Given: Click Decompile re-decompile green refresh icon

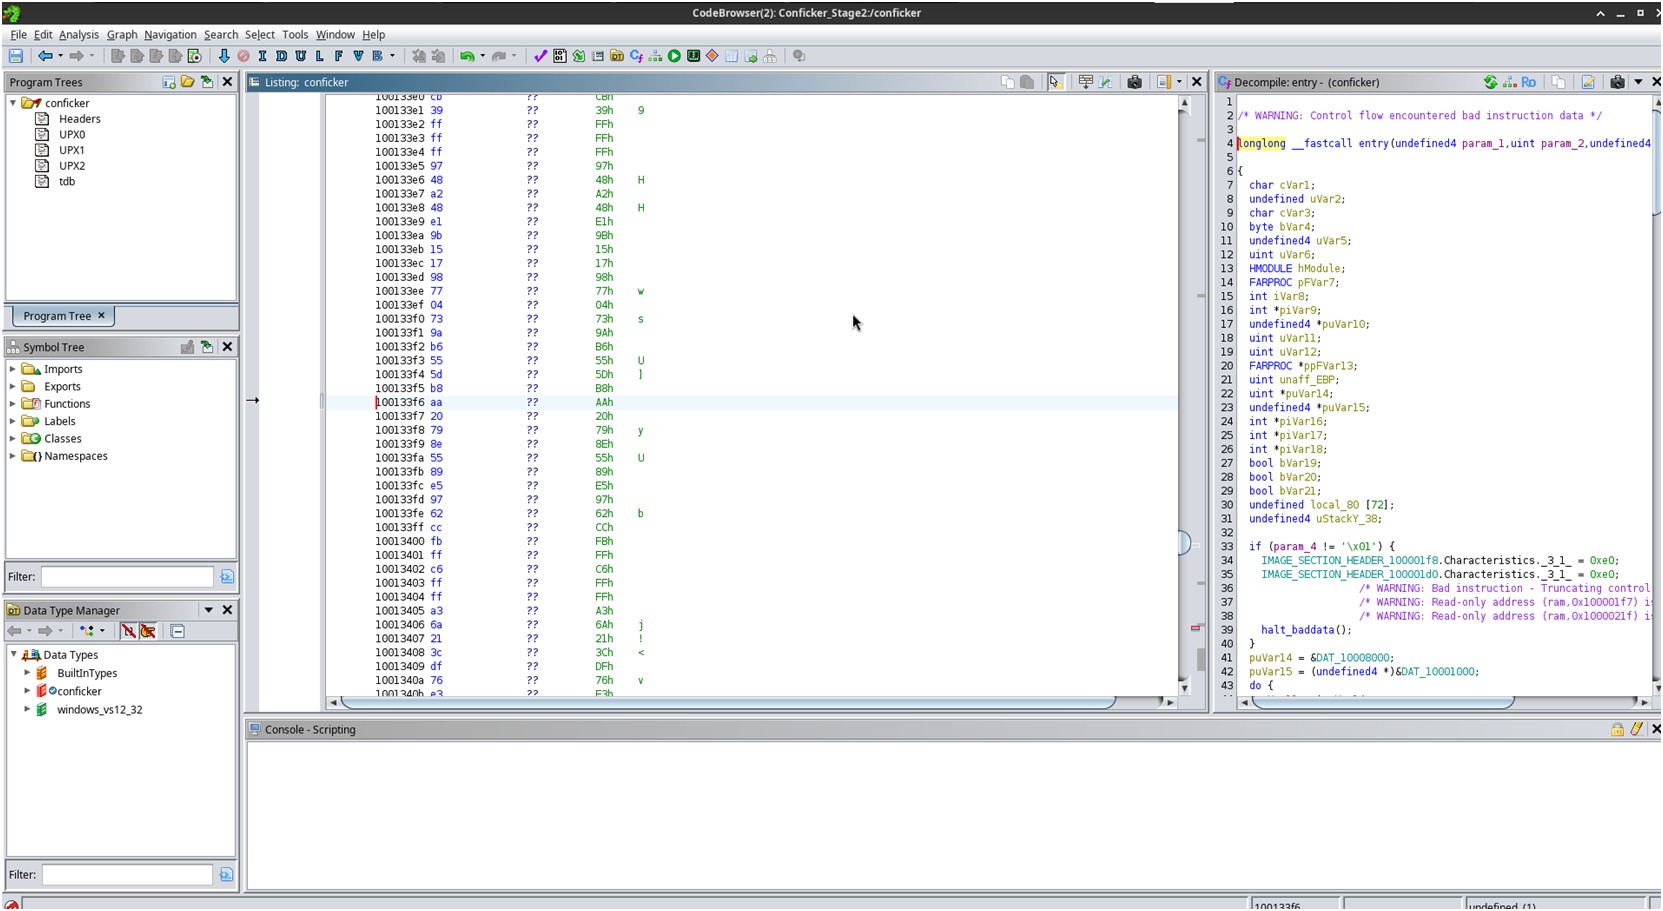Looking at the screenshot, I should click(1491, 82).
